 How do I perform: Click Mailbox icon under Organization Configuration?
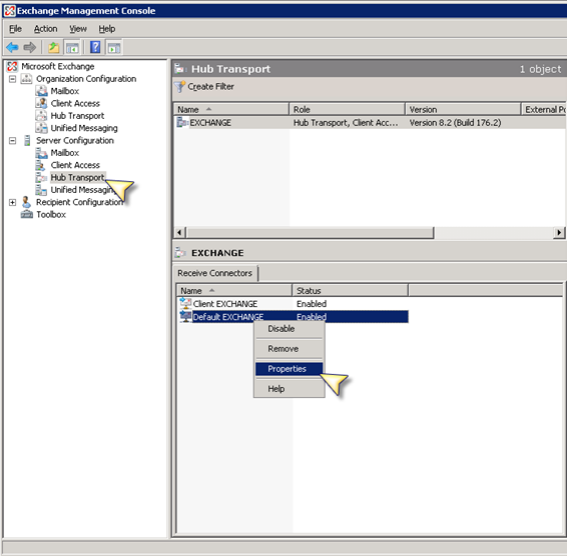pos(41,91)
